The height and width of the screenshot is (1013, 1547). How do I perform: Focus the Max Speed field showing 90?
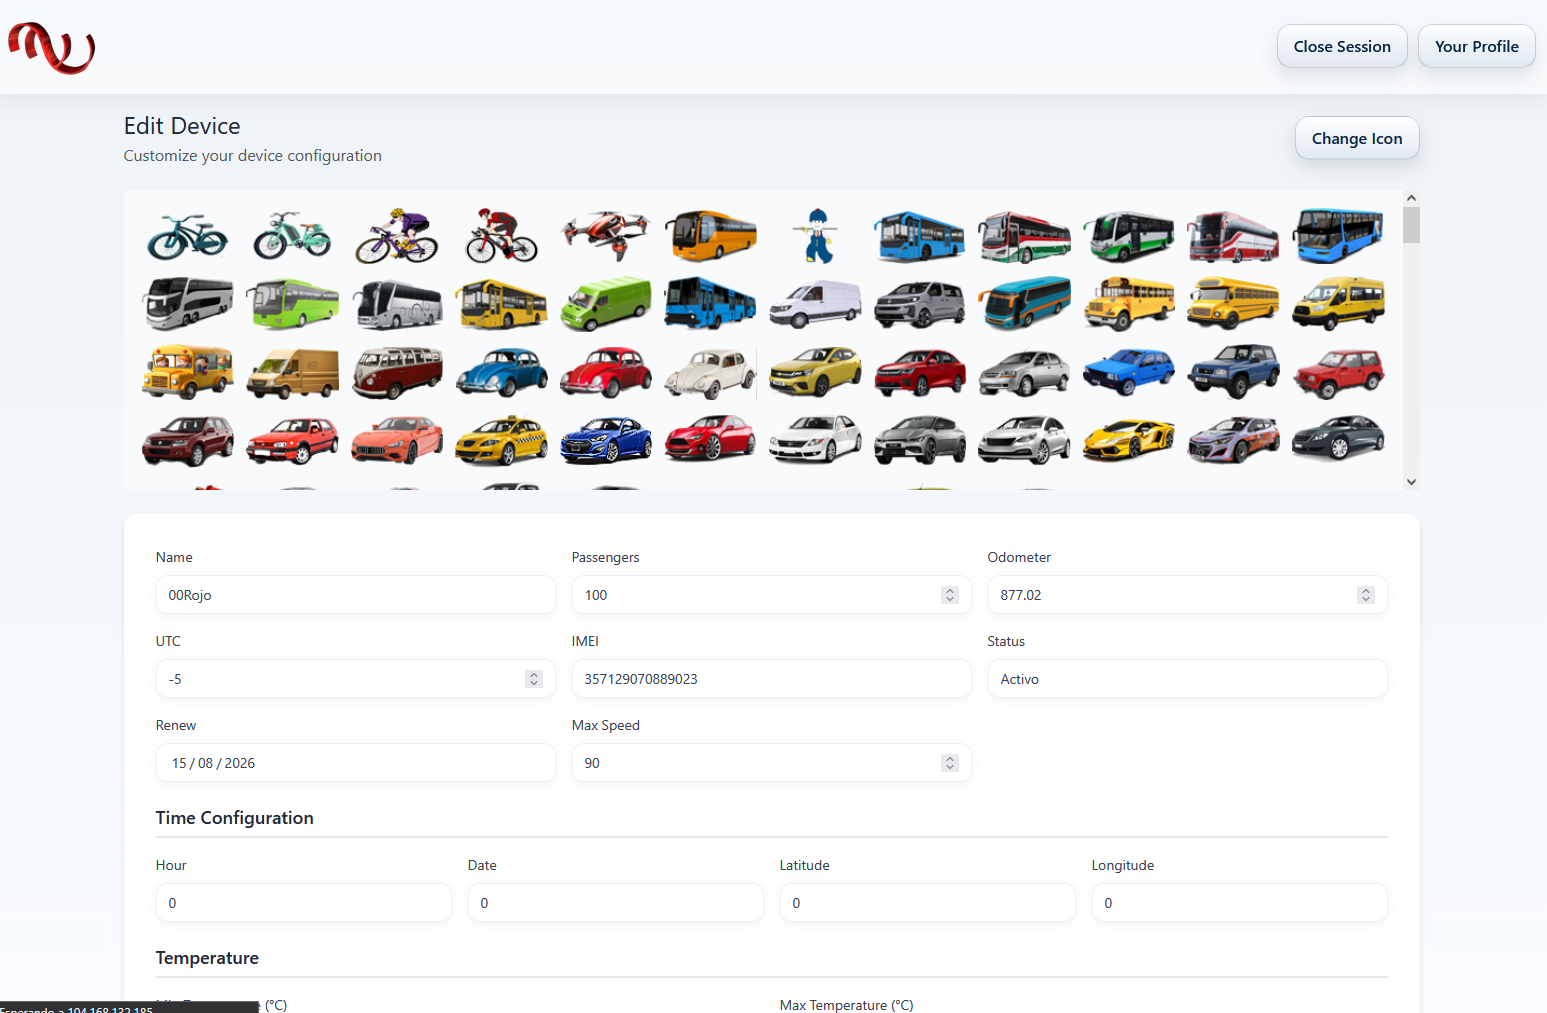[x=771, y=763]
